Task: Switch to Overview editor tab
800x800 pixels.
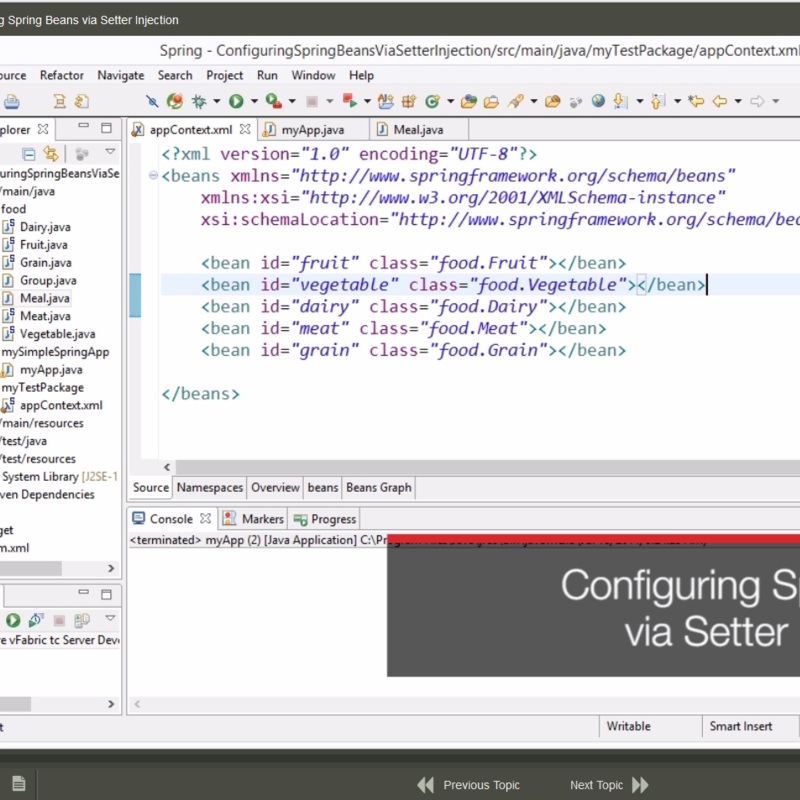Action: pyautogui.click(x=275, y=488)
